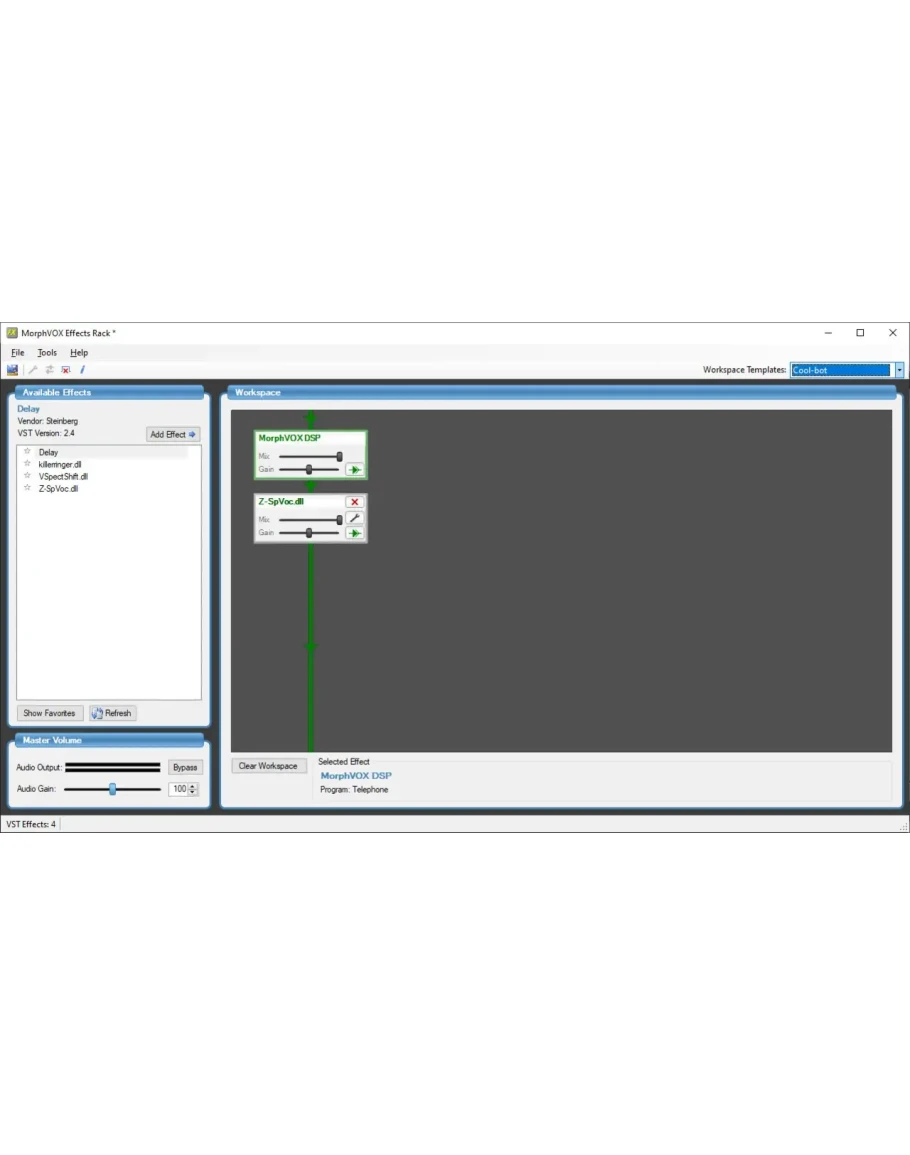Favorite the killerringer.dll star
This screenshot has height=1155, width=910.
point(28,464)
